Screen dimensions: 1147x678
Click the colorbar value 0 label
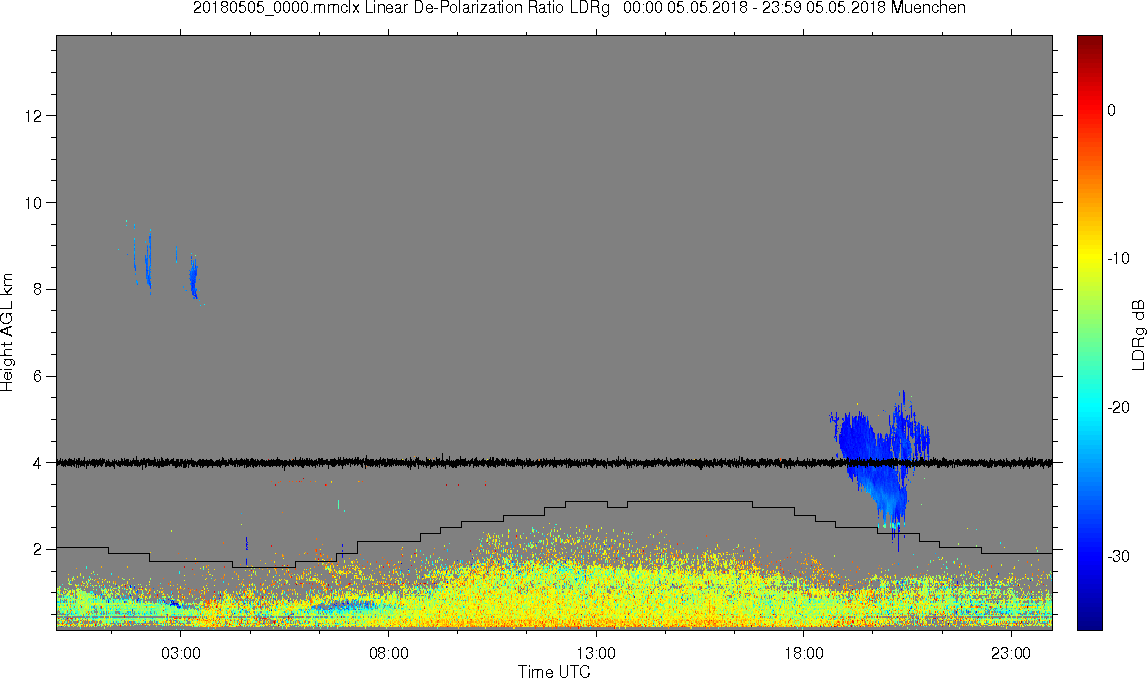1111,110
